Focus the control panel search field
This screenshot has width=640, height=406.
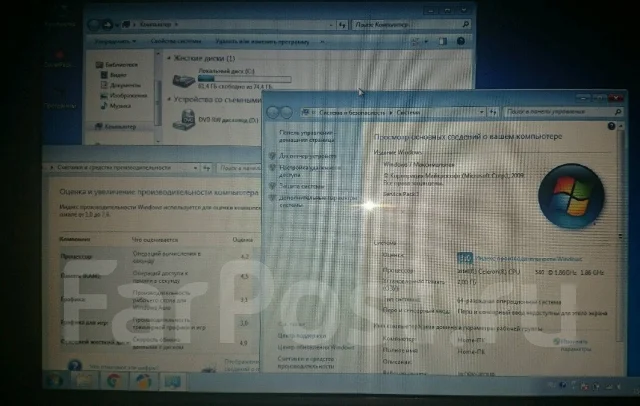563,111
